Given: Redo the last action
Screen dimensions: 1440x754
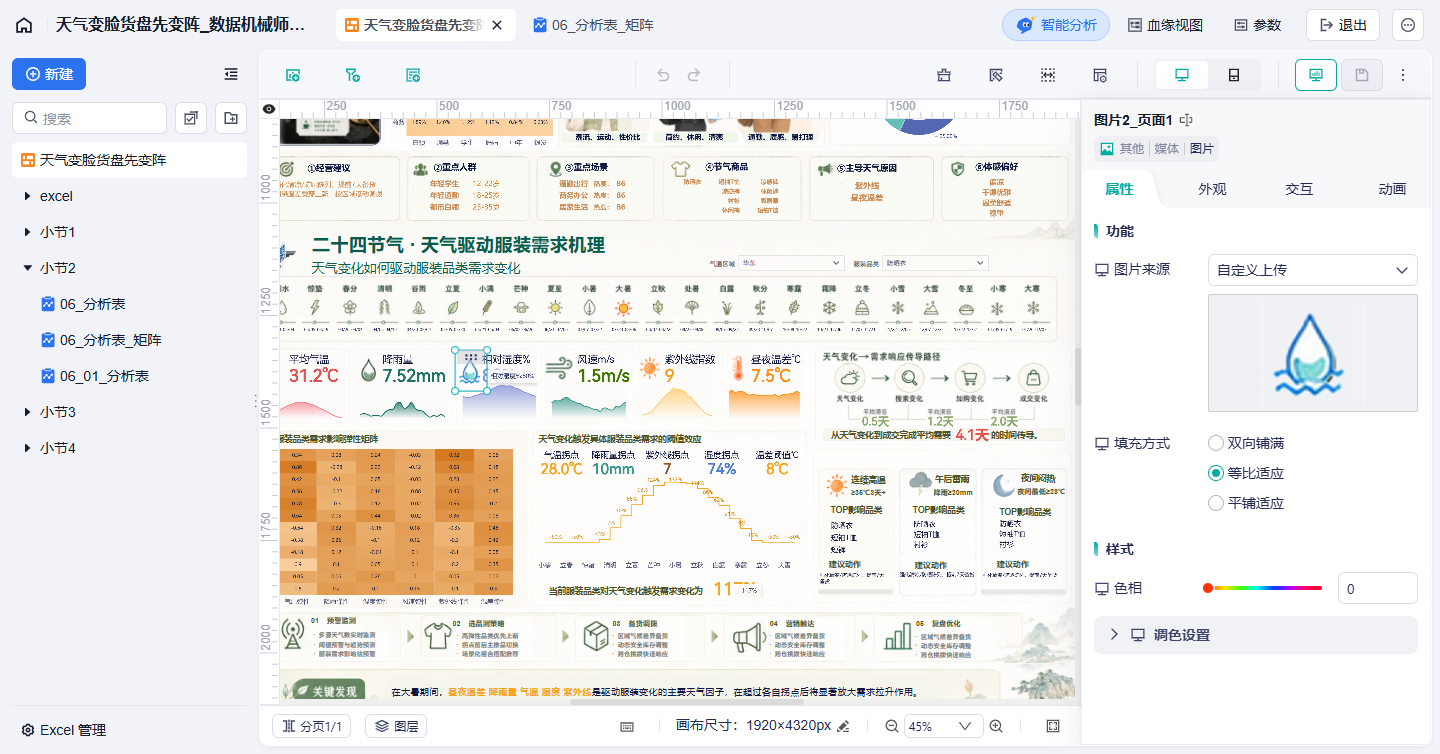Looking at the screenshot, I should [x=694, y=75].
